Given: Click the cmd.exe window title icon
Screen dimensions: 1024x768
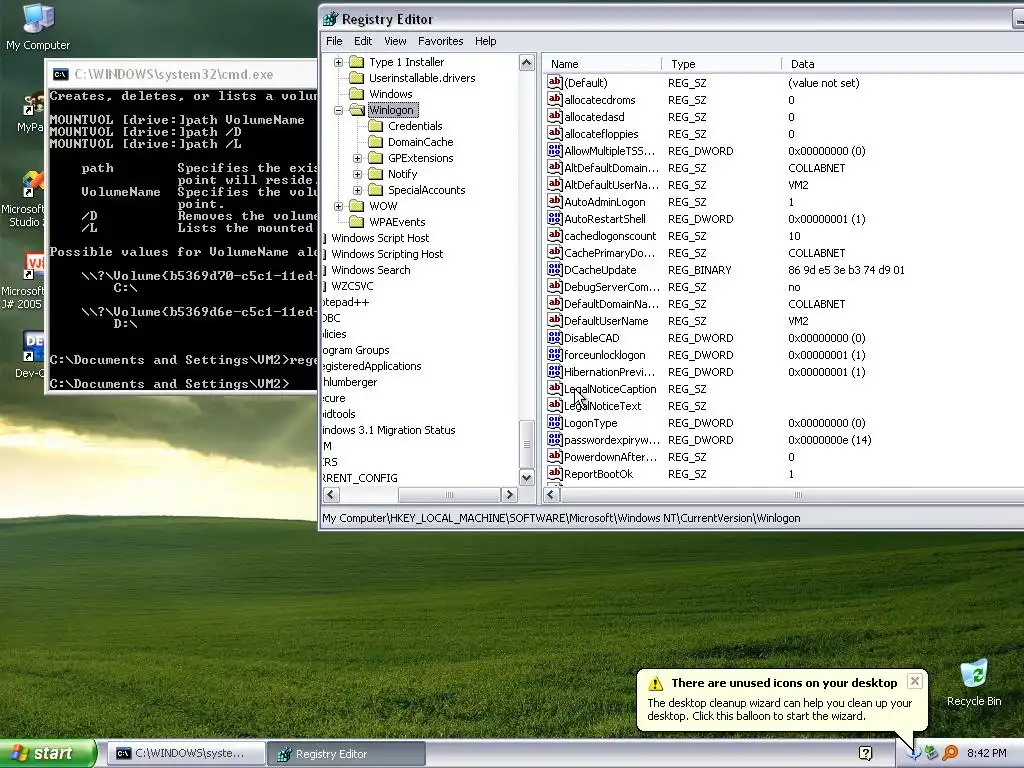Looking at the screenshot, I should (x=60, y=74).
